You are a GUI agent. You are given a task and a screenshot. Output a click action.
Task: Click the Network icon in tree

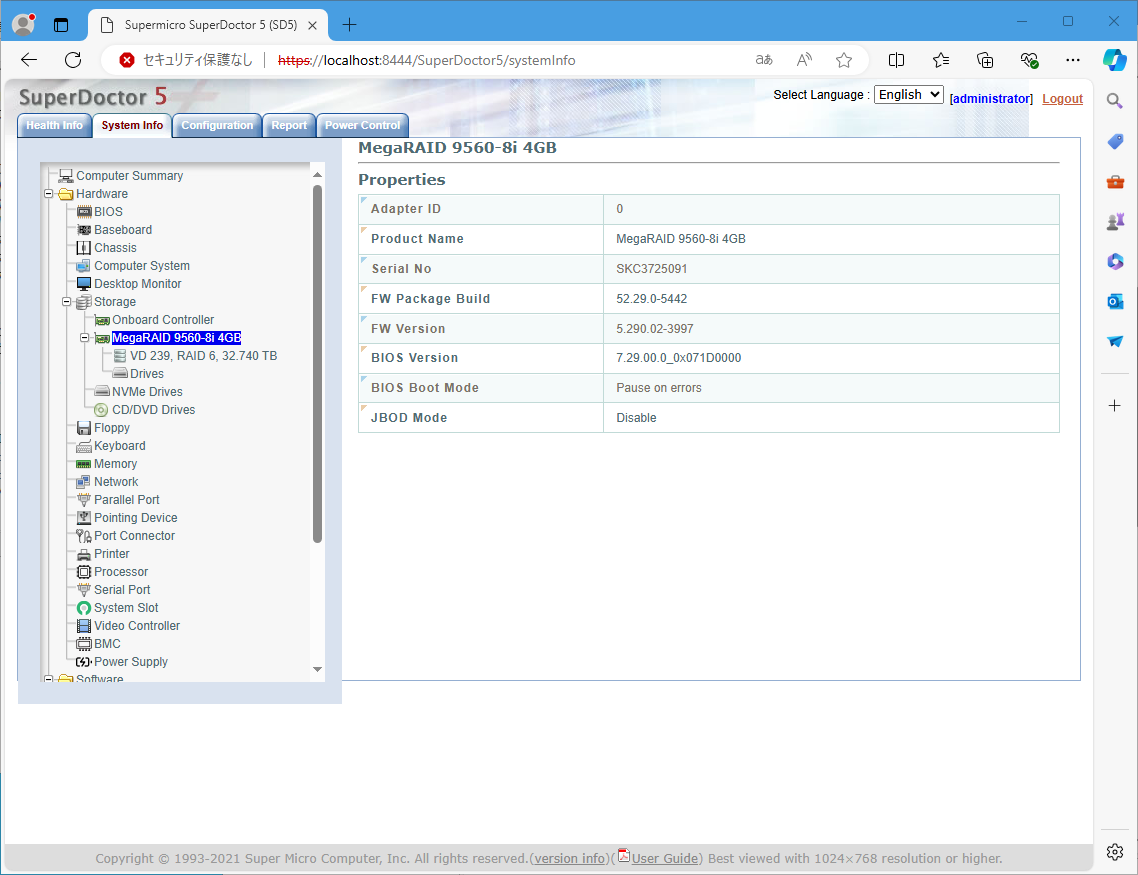(84, 482)
